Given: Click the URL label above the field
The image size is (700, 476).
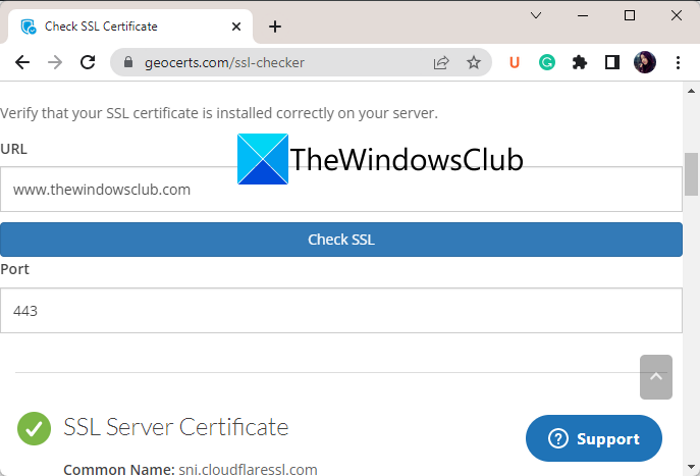Looking at the screenshot, I should [x=14, y=149].
